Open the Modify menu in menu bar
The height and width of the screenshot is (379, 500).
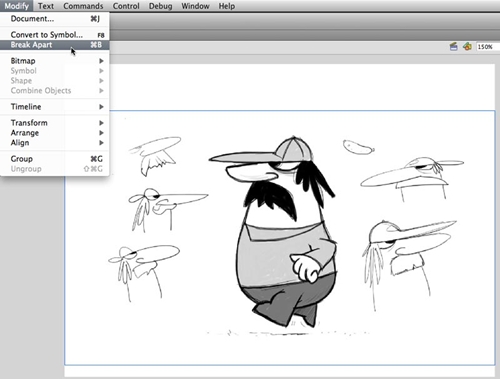[x=16, y=6]
